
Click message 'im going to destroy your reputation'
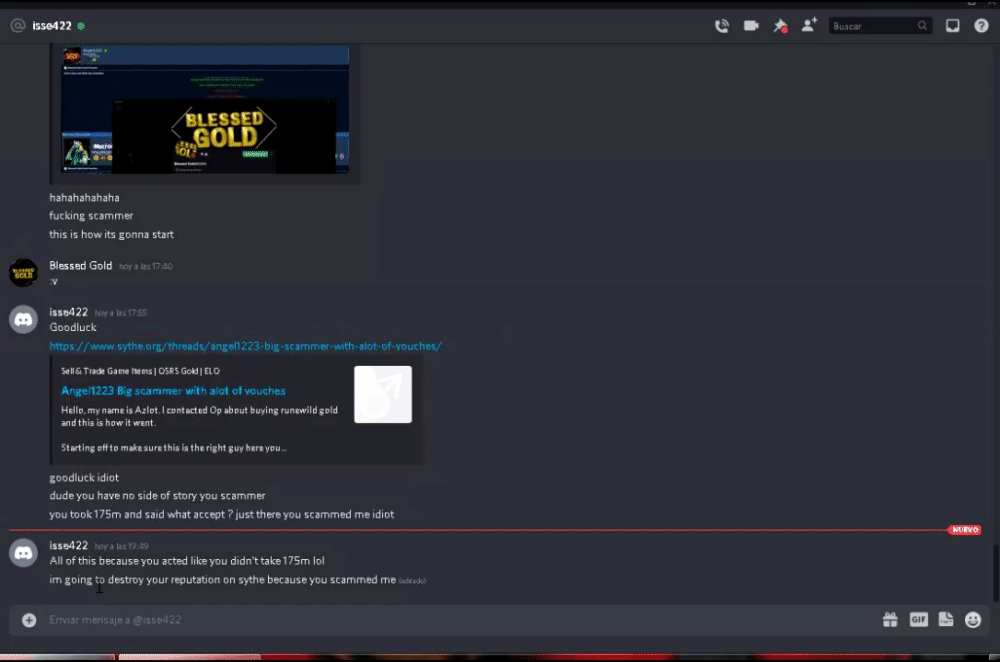tap(223, 580)
